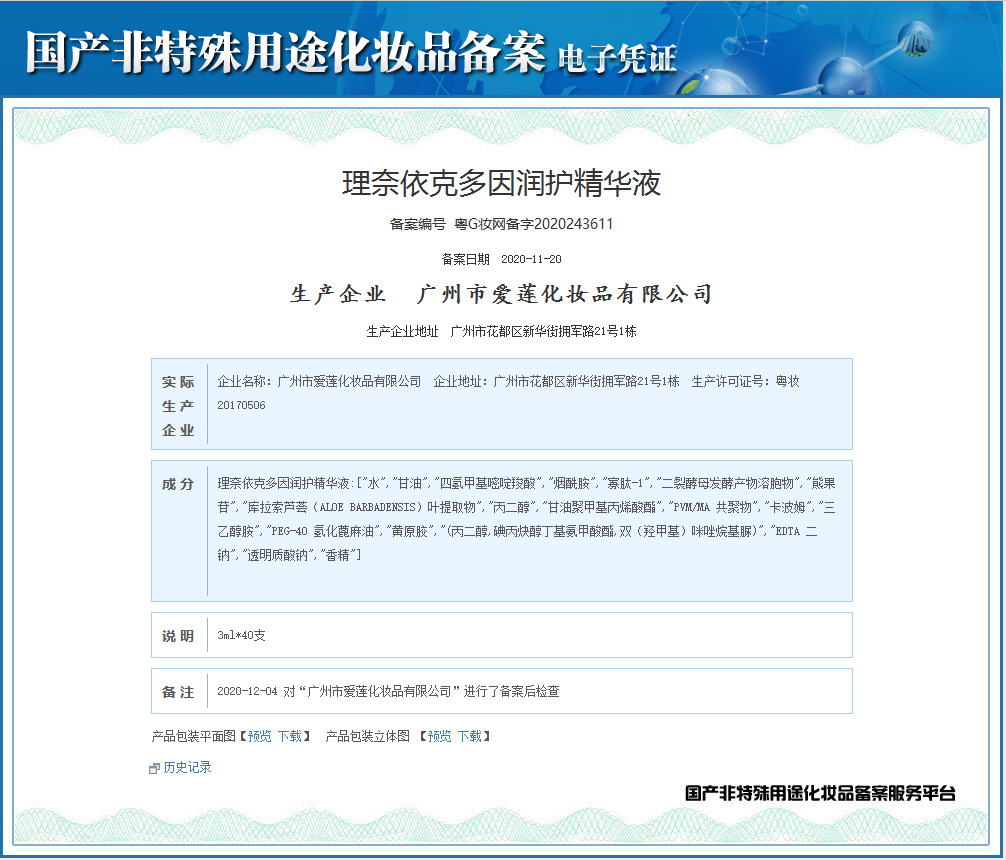This screenshot has width=1006, height=860.
Task: Click the 电子凭证 text in banner
Action: coord(617,59)
